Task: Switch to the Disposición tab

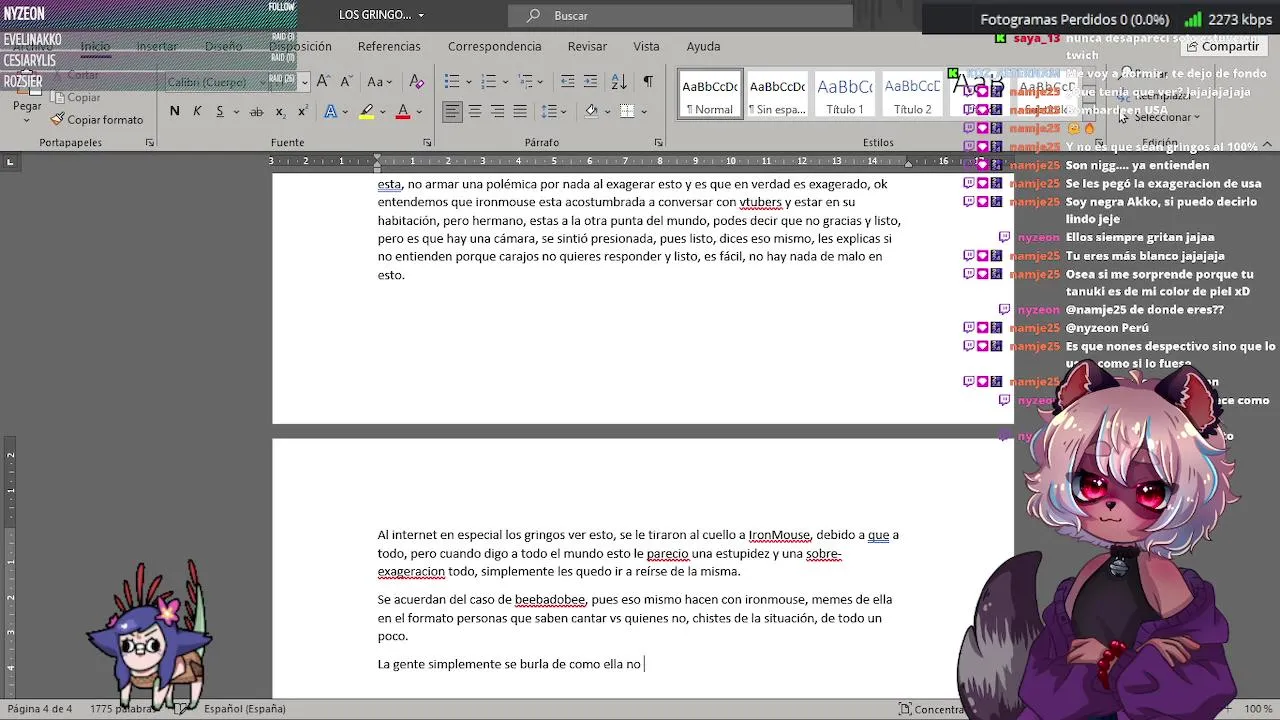Action: (300, 46)
